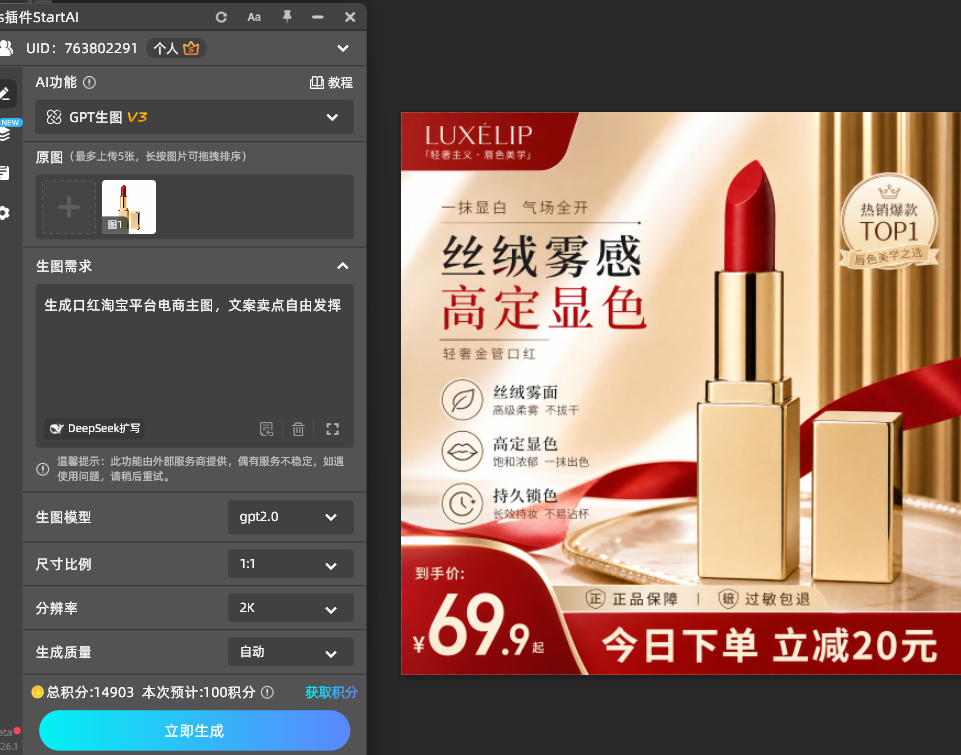961x755 pixels.
Task: Open the settings gear sidebar icon
Action: click(x=5, y=213)
